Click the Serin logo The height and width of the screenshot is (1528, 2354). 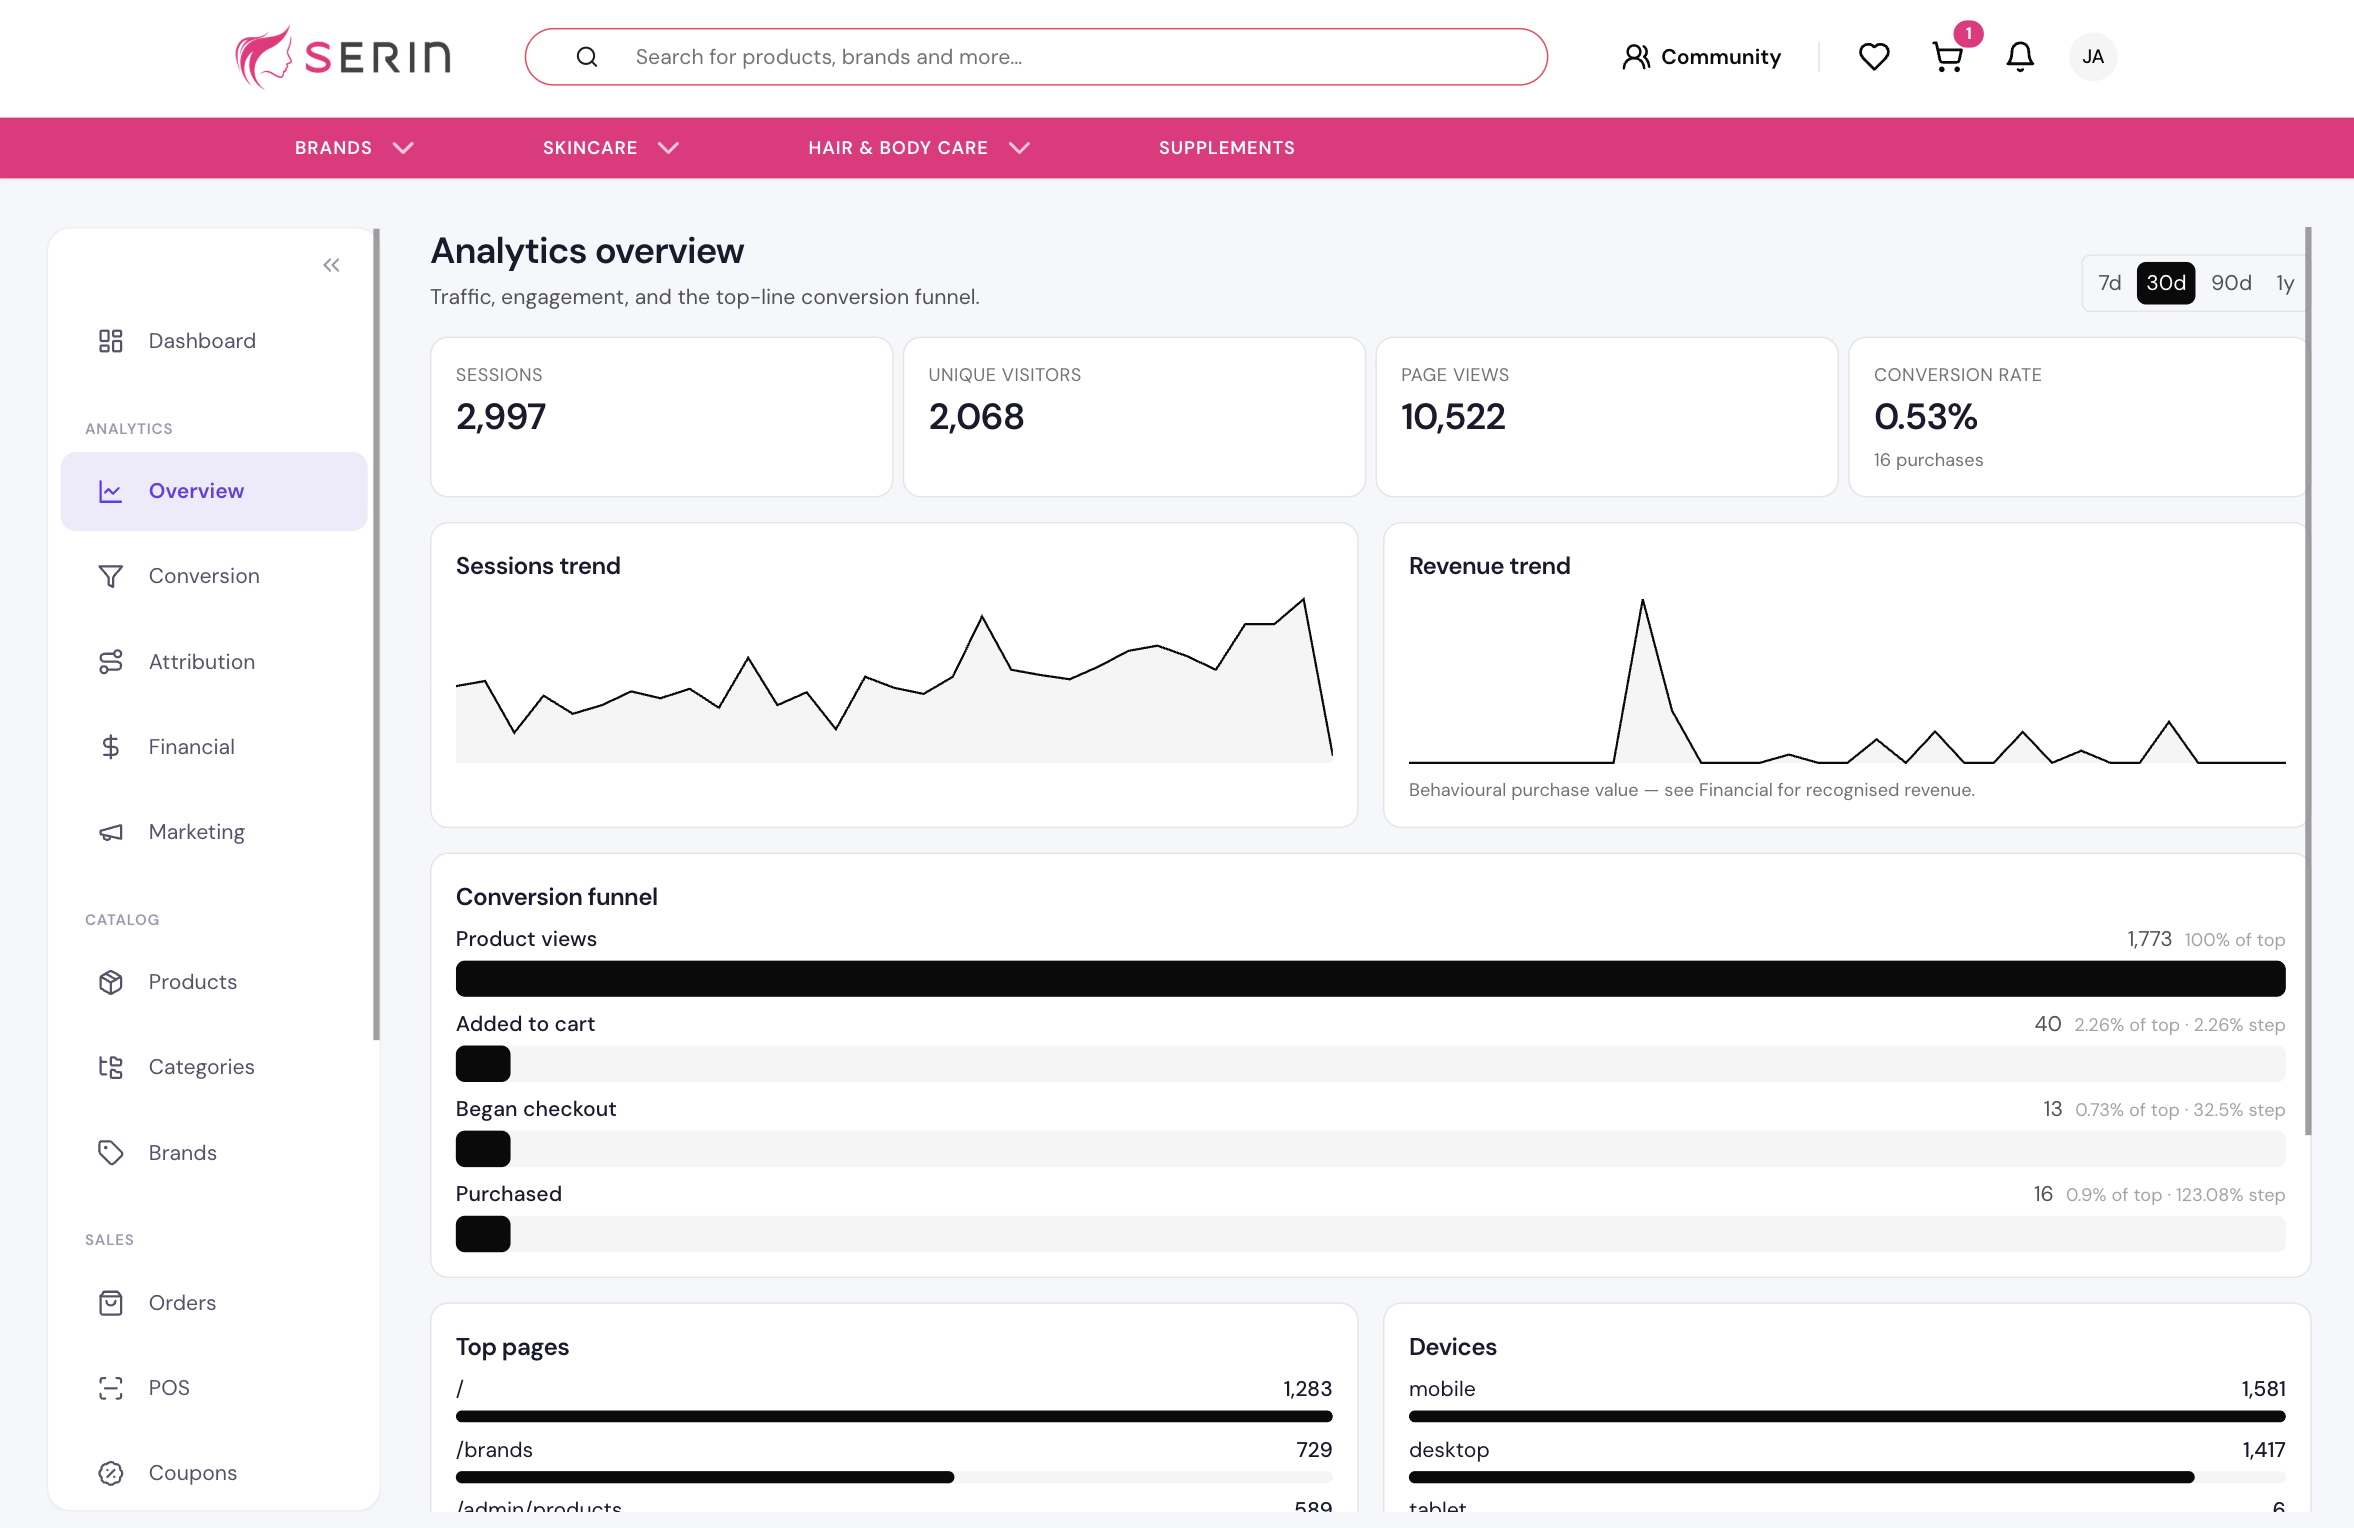tap(343, 57)
